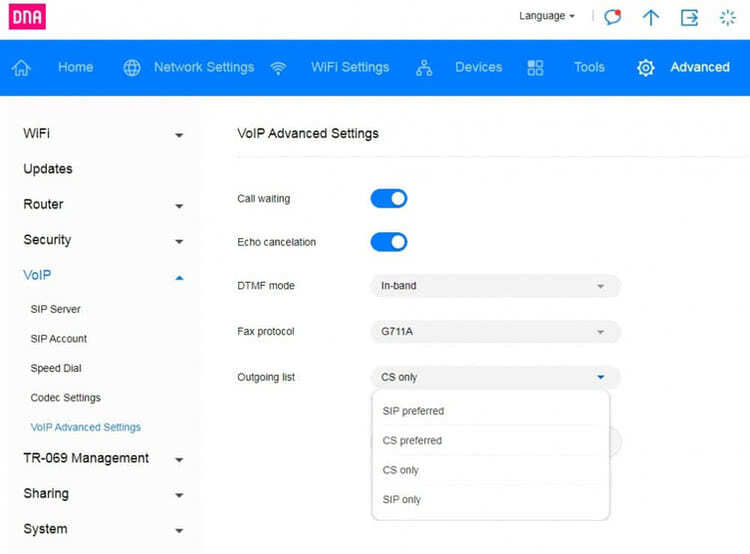
Task: Expand the TR-069 Management section arrow
Action: tap(179, 460)
